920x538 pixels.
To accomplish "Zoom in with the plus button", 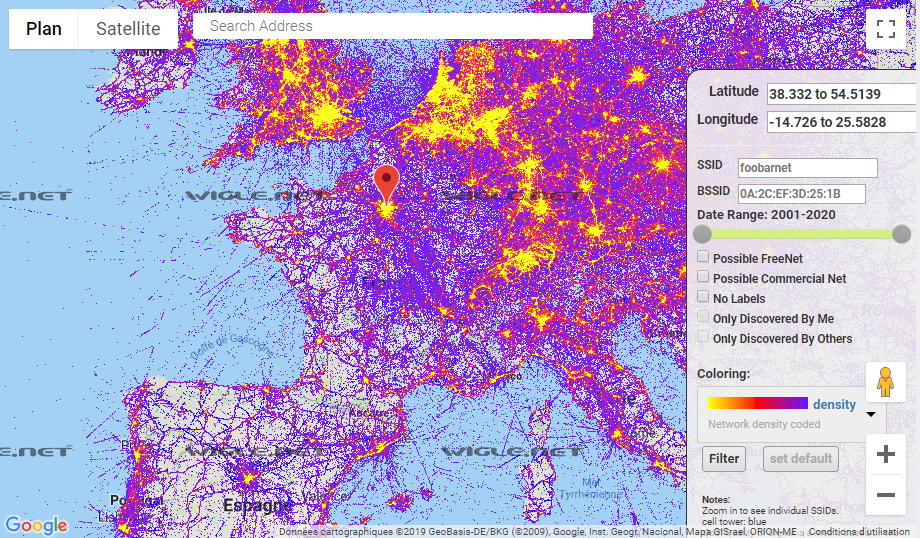I will [885, 455].
